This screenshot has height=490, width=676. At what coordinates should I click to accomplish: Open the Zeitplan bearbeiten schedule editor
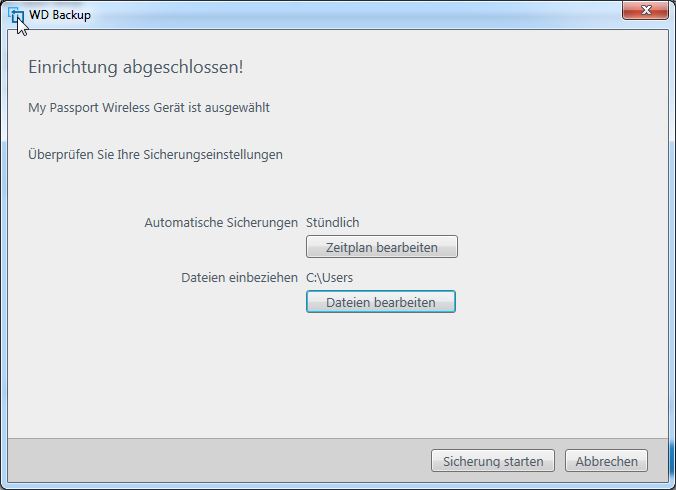[382, 247]
